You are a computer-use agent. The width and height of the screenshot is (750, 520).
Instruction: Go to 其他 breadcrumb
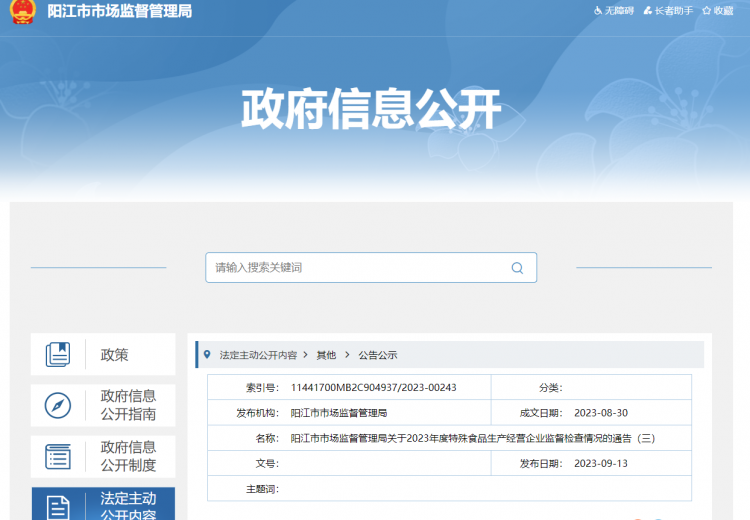click(x=326, y=355)
